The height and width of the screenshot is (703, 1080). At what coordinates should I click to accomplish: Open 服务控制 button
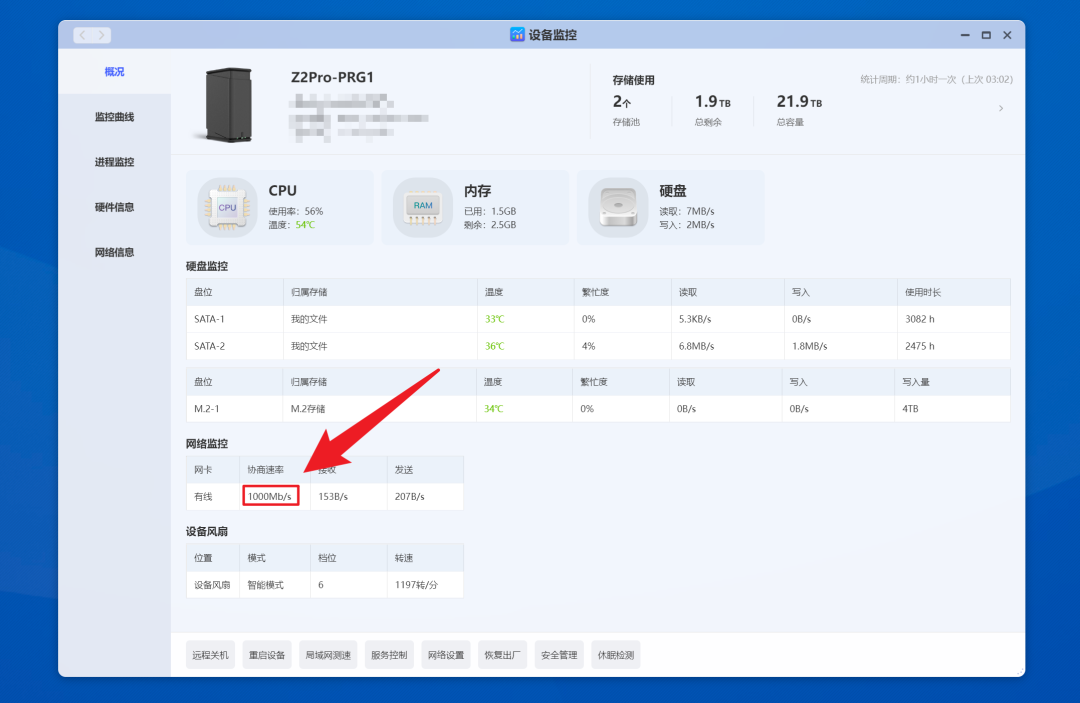tap(389, 655)
